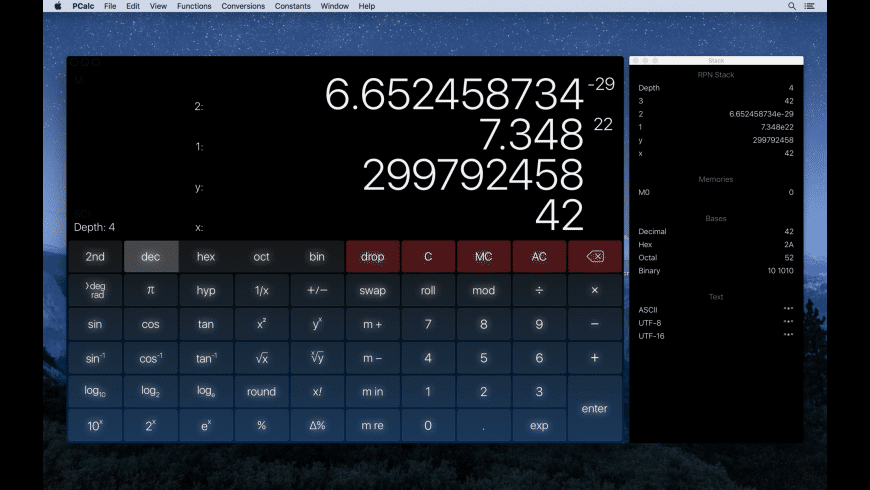Click the 10 to the x key

click(x=95, y=426)
